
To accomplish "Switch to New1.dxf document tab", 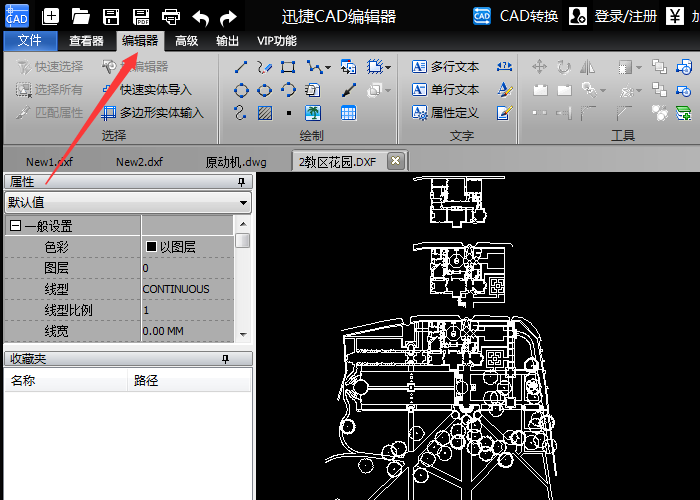I will click(x=49, y=162).
